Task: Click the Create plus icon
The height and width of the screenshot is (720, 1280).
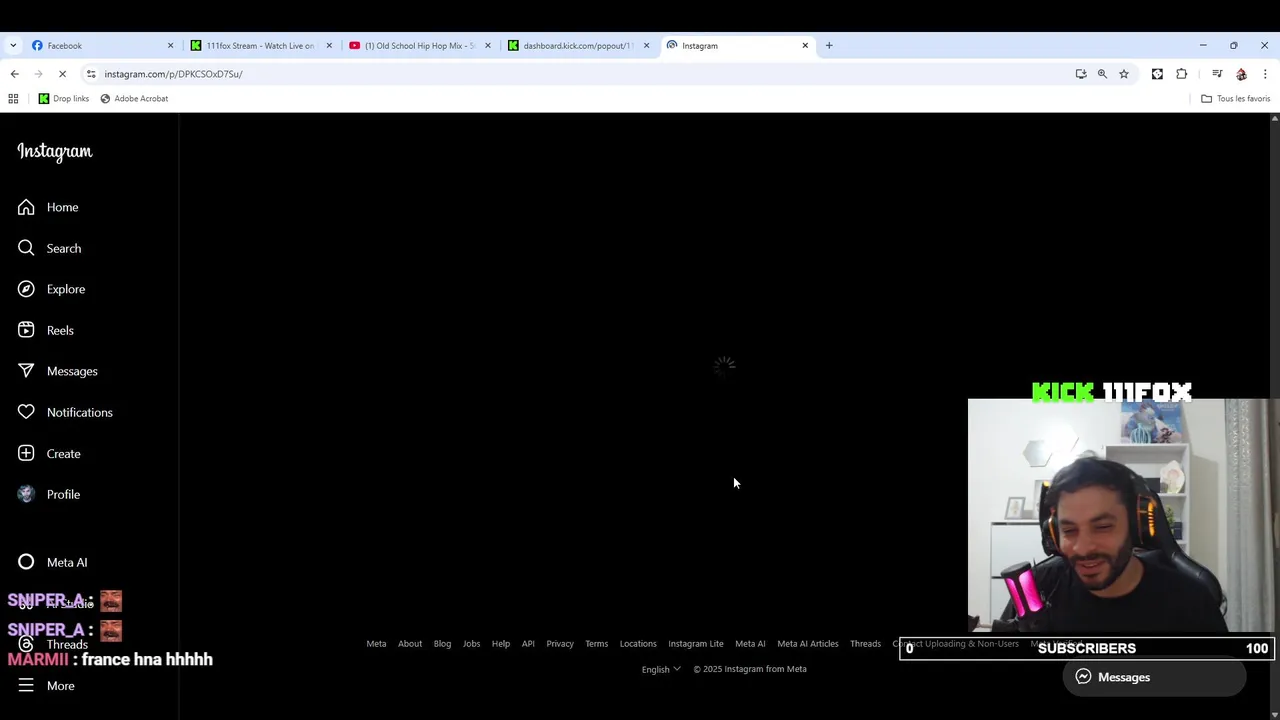Action: [x=26, y=453]
